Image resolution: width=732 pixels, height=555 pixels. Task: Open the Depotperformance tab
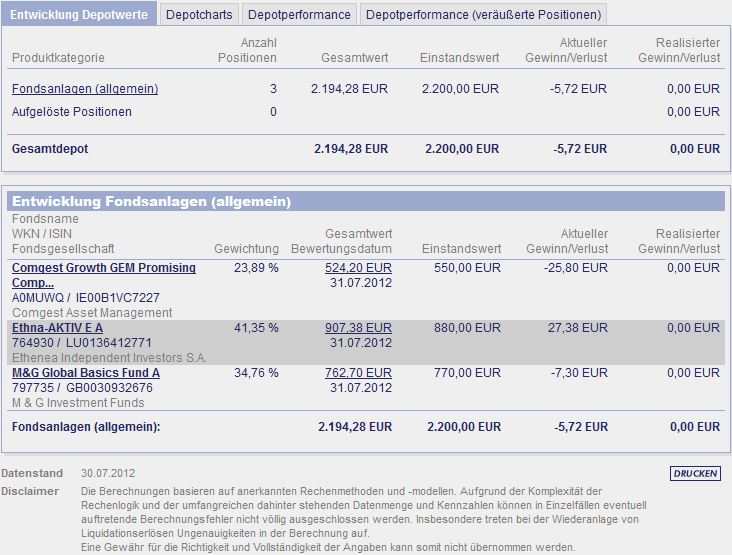pos(299,14)
